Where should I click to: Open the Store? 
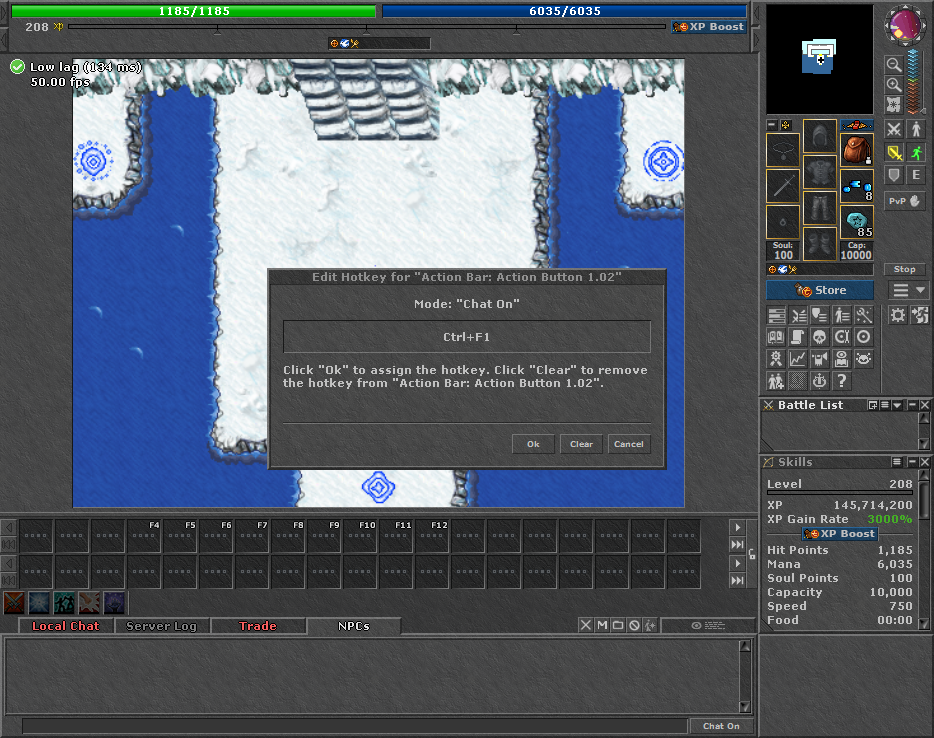click(820, 290)
